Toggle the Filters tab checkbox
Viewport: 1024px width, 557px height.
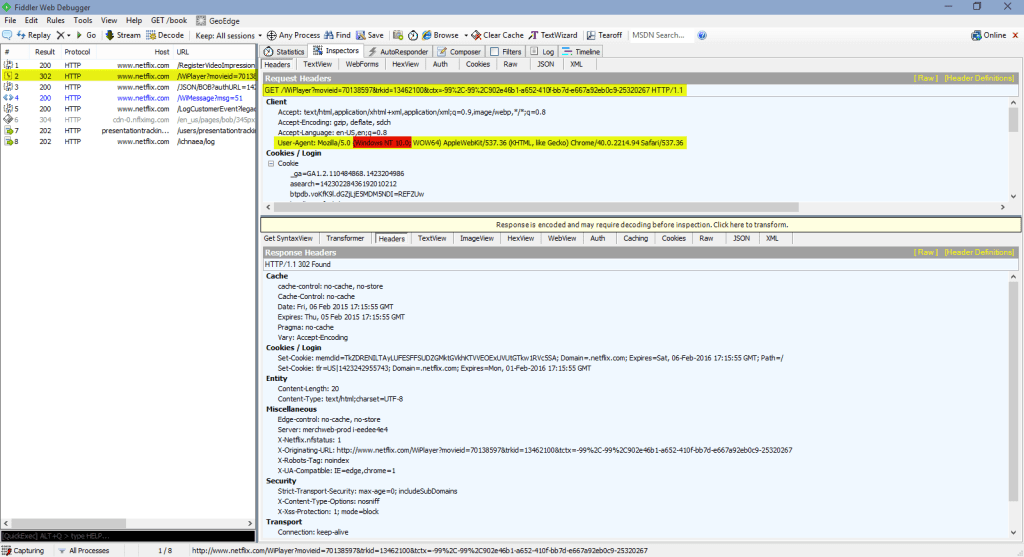(494, 52)
